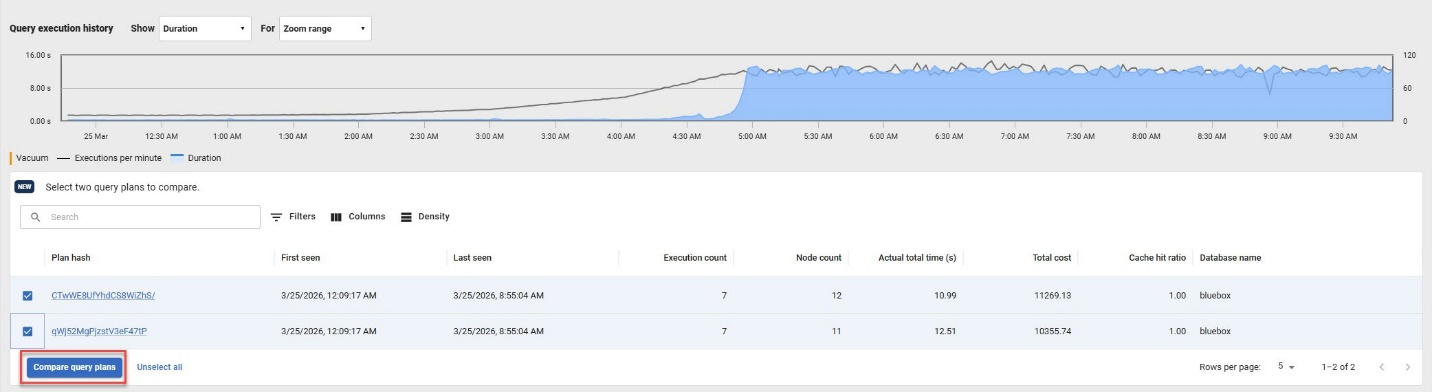
Task: Click the NEW badge
Action: coord(26,187)
